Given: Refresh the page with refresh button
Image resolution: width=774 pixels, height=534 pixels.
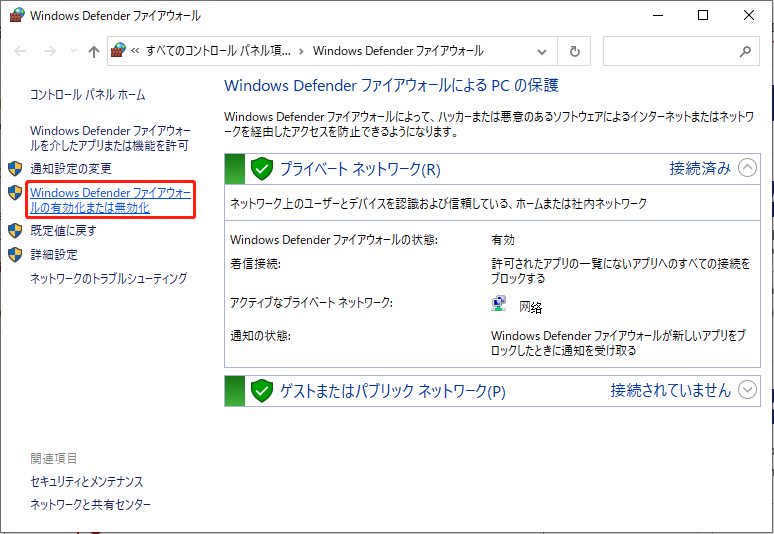Looking at the screenshot, I should [x=575, y=51].
